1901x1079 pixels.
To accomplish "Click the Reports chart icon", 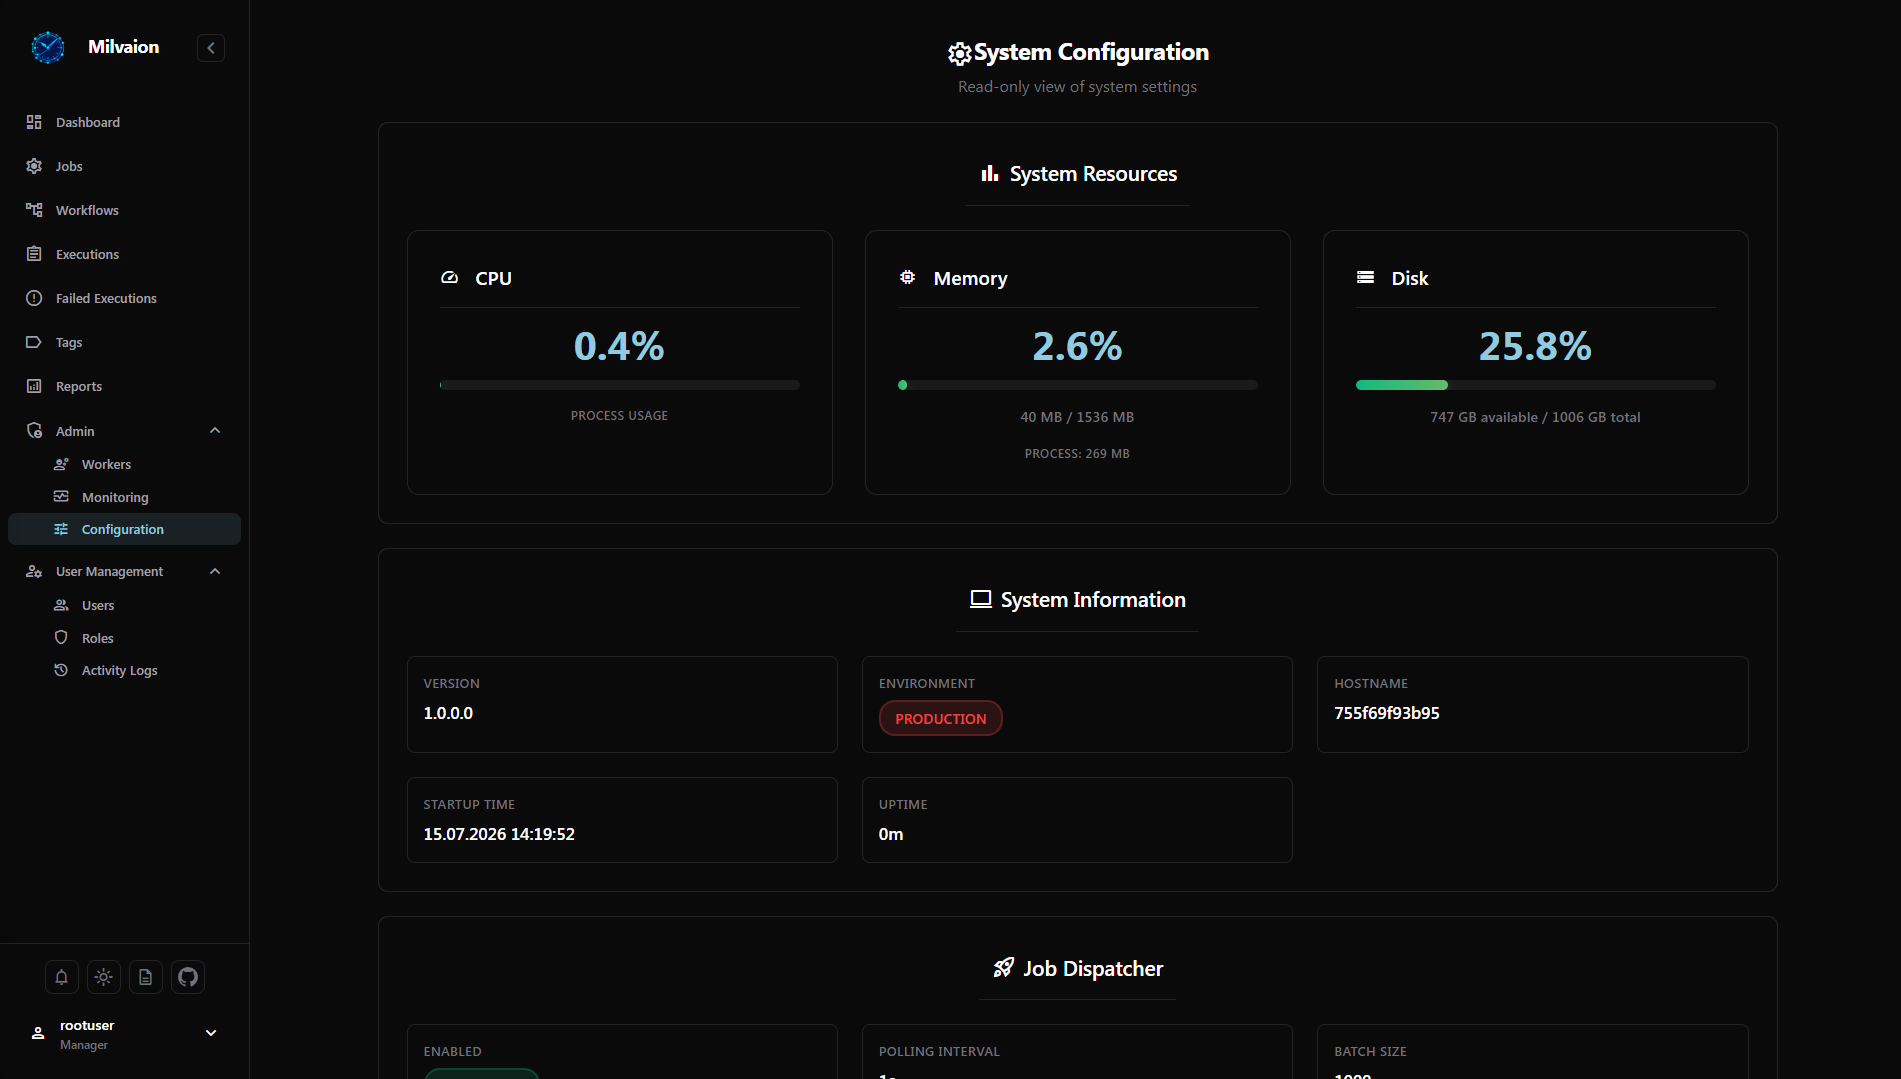I will click(34, 386).
